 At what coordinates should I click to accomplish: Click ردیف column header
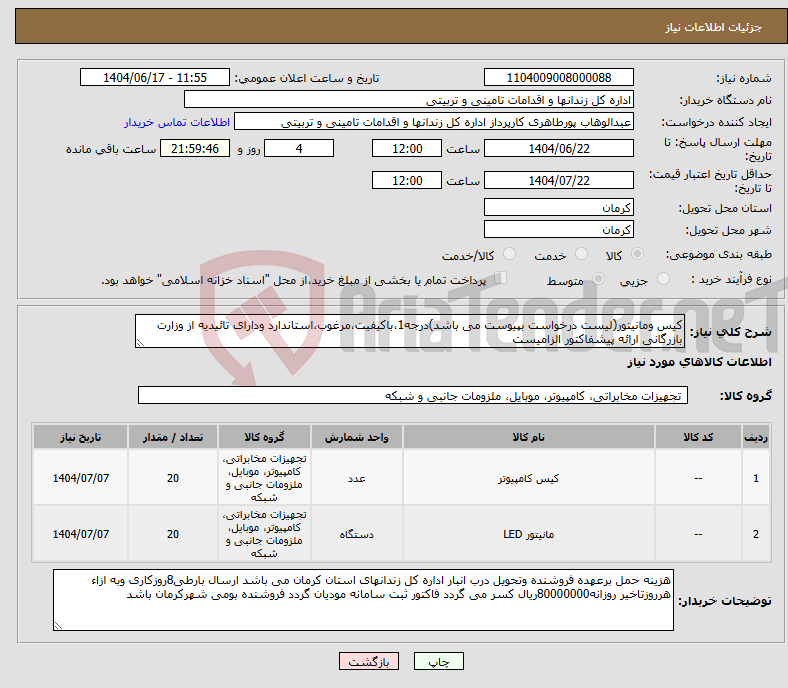pyautogui.click(x=756, y=437)
